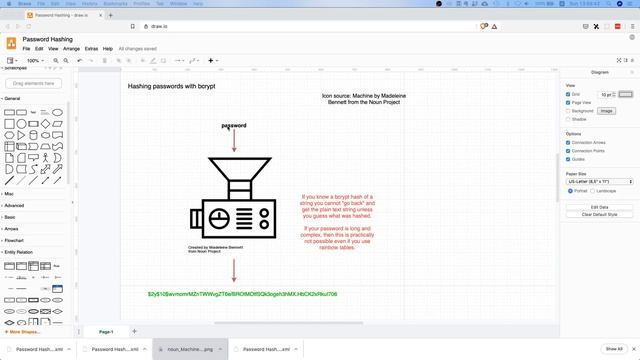Select the callout speech bubble shape

point(33,158)
